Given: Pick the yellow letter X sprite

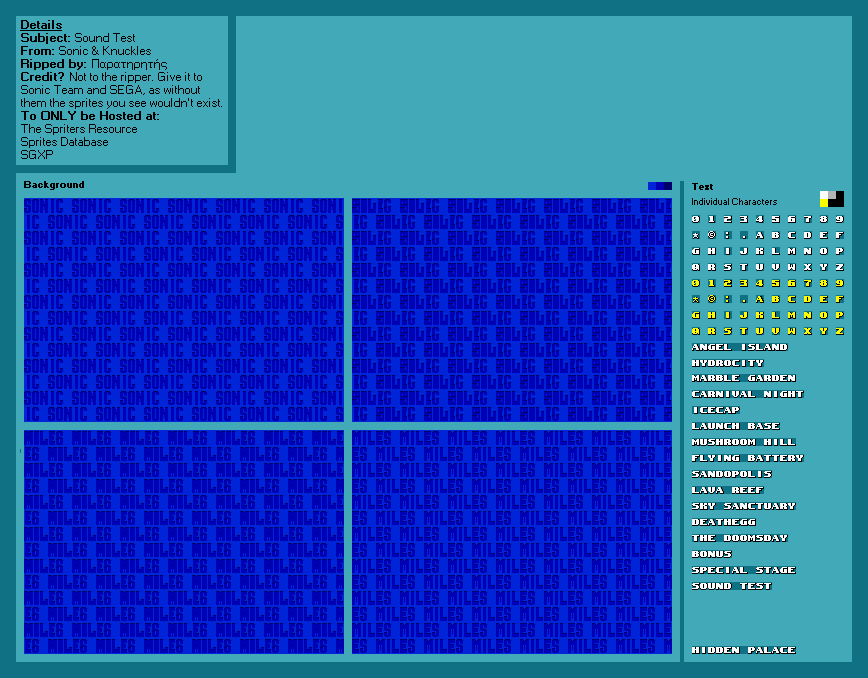Looking at the screenshot, I should tap(808, 332).
